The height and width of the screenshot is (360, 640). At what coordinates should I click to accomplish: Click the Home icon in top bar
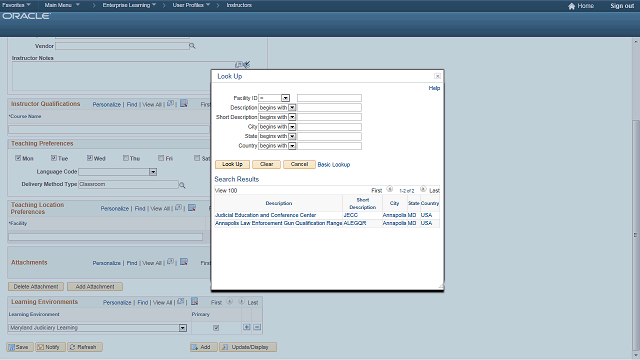571,6
